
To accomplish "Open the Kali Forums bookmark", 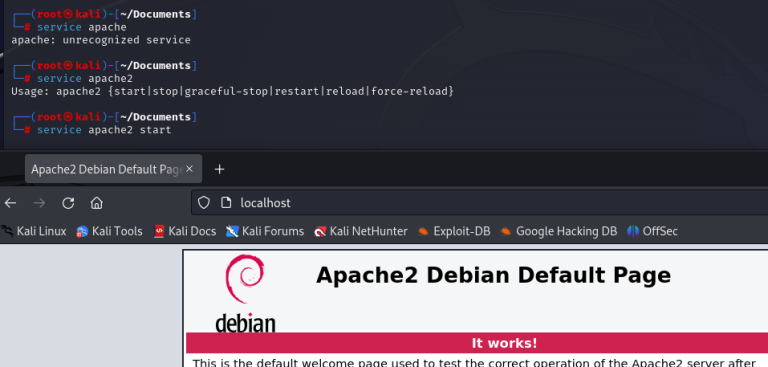I will (265, 231).
